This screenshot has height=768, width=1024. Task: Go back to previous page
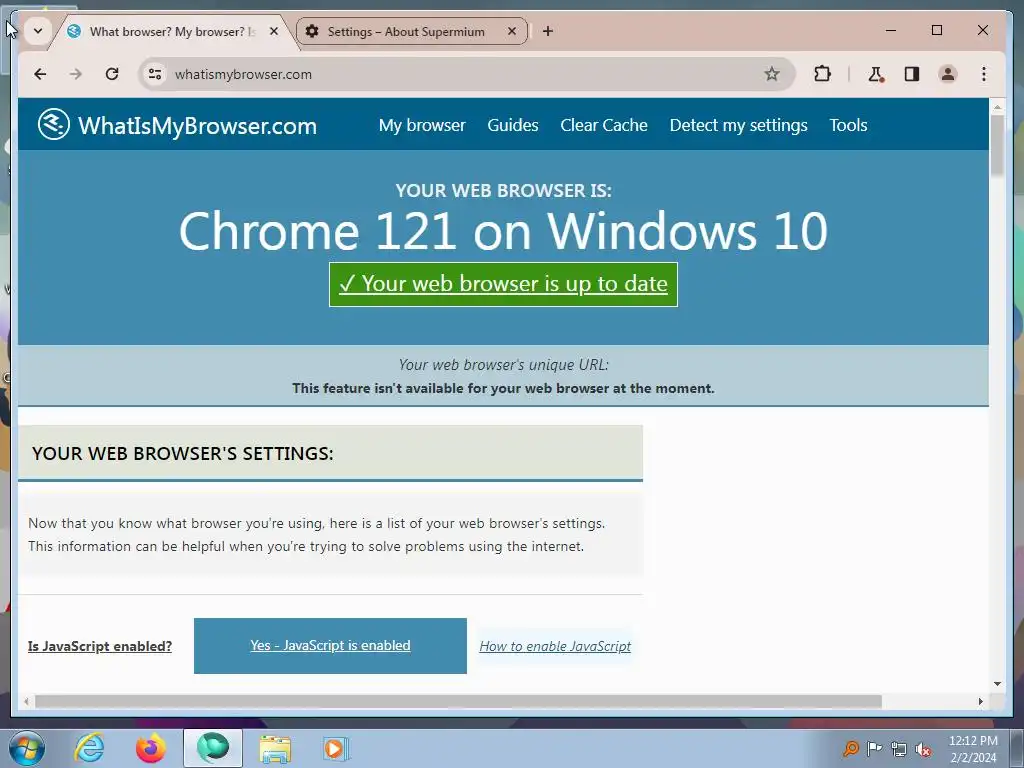(40, 74)
